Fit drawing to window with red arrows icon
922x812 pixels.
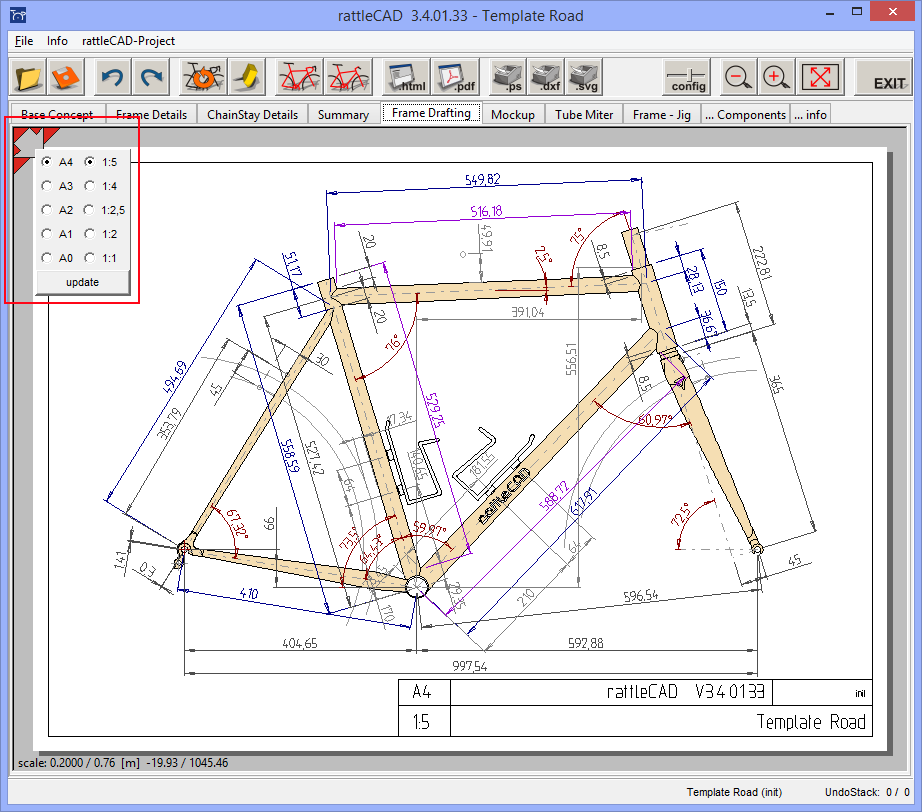(x=820, y=77)
